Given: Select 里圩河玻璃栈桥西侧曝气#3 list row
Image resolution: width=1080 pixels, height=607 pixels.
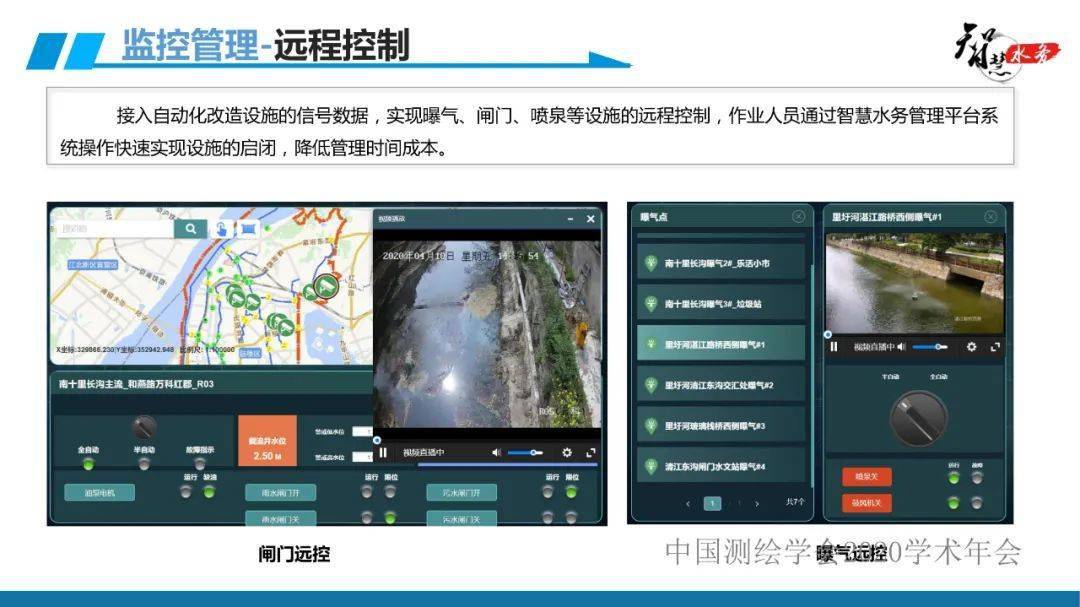Looking at the screenshot, I should click(x=720, y=426).
